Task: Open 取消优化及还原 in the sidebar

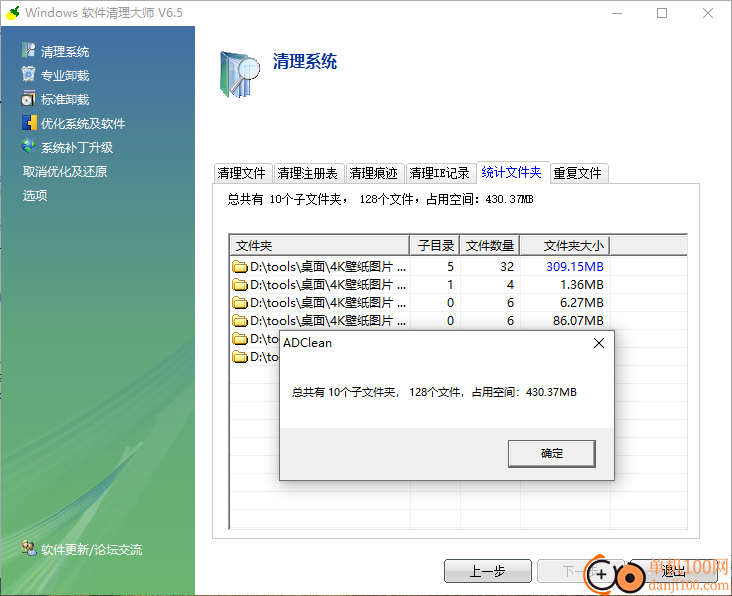Action: 65,171
